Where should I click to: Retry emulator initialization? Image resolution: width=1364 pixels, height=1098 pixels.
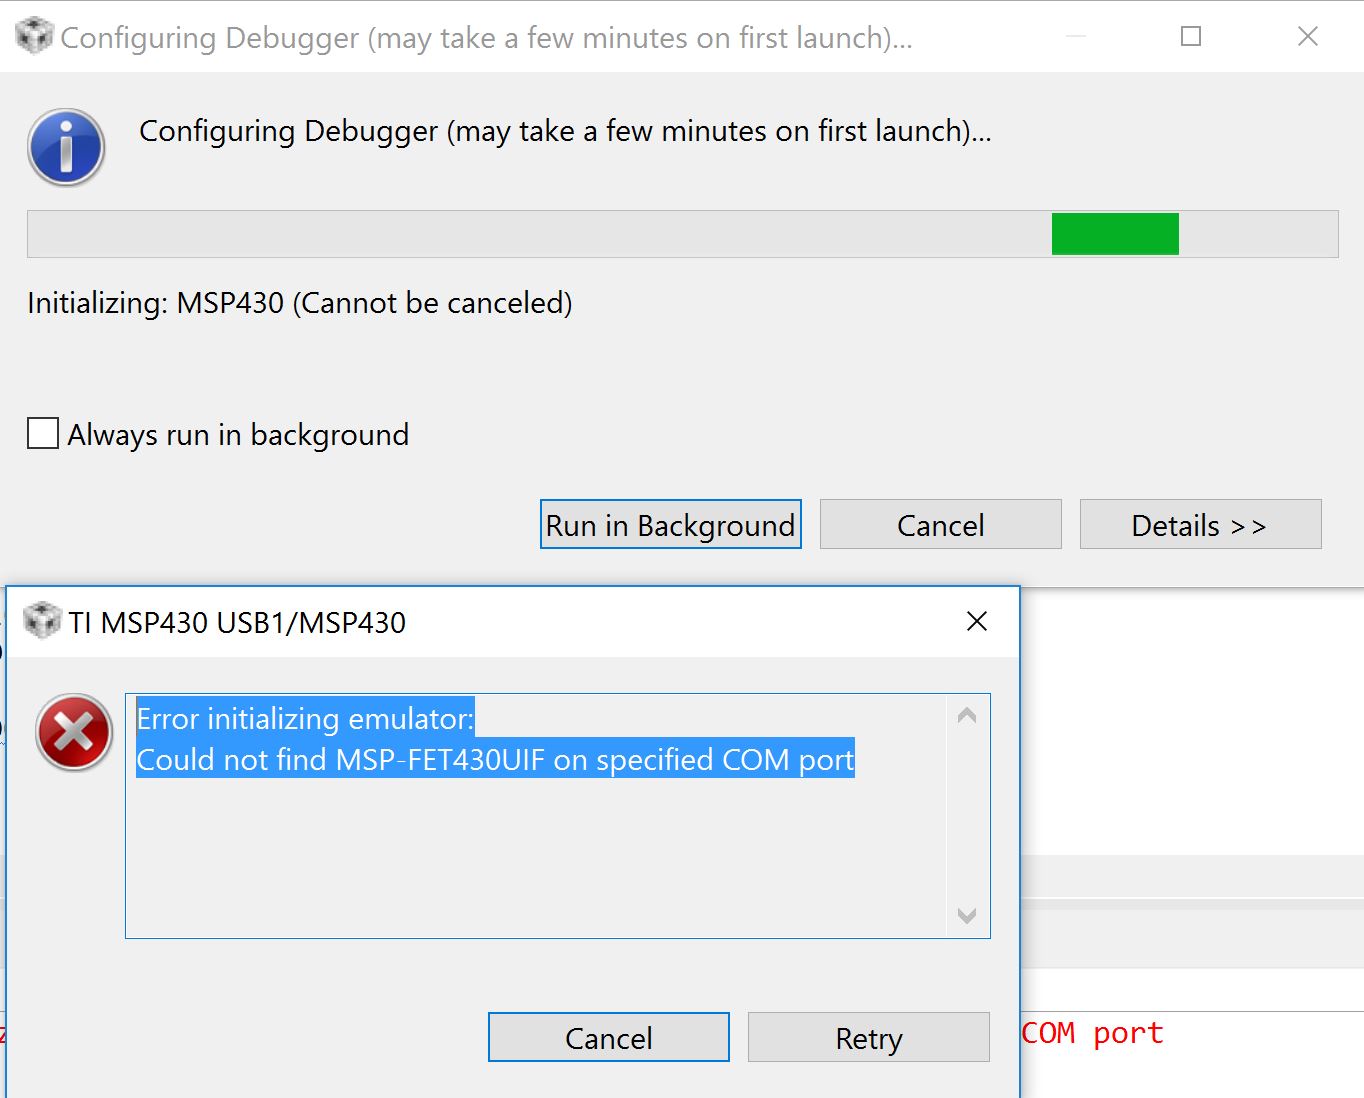pos(869,1037)
